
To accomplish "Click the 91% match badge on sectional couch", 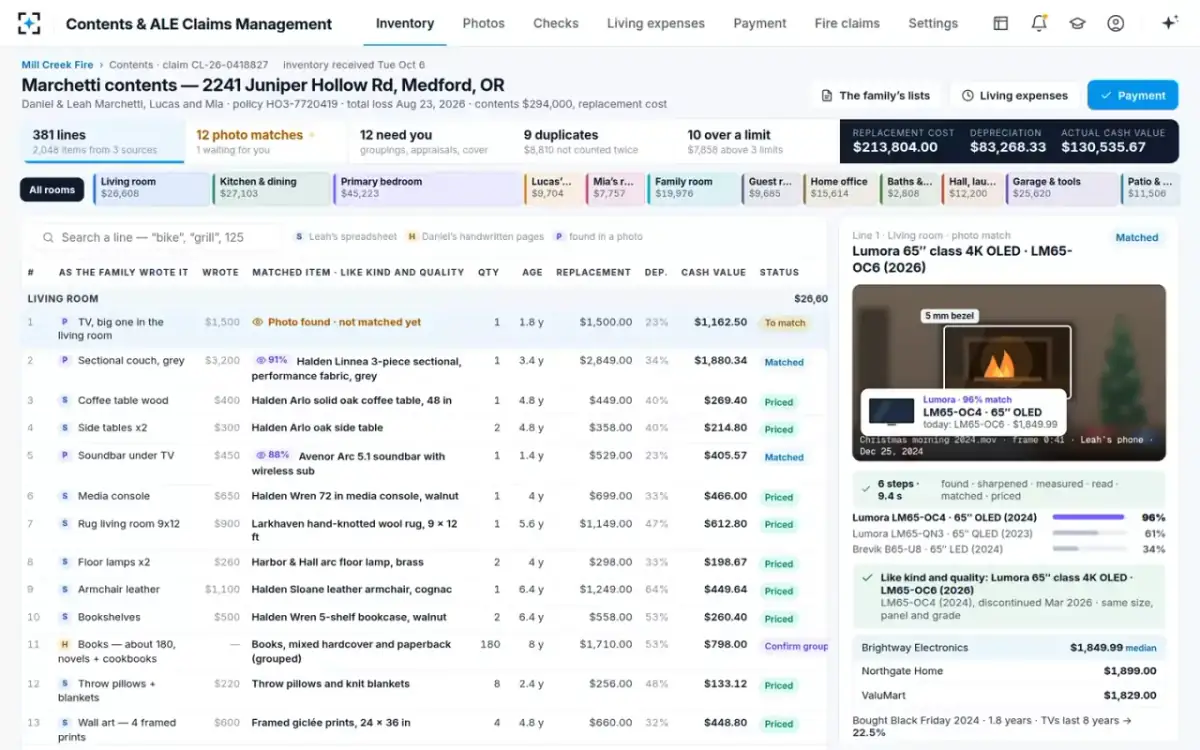I will tap(272, 360).
